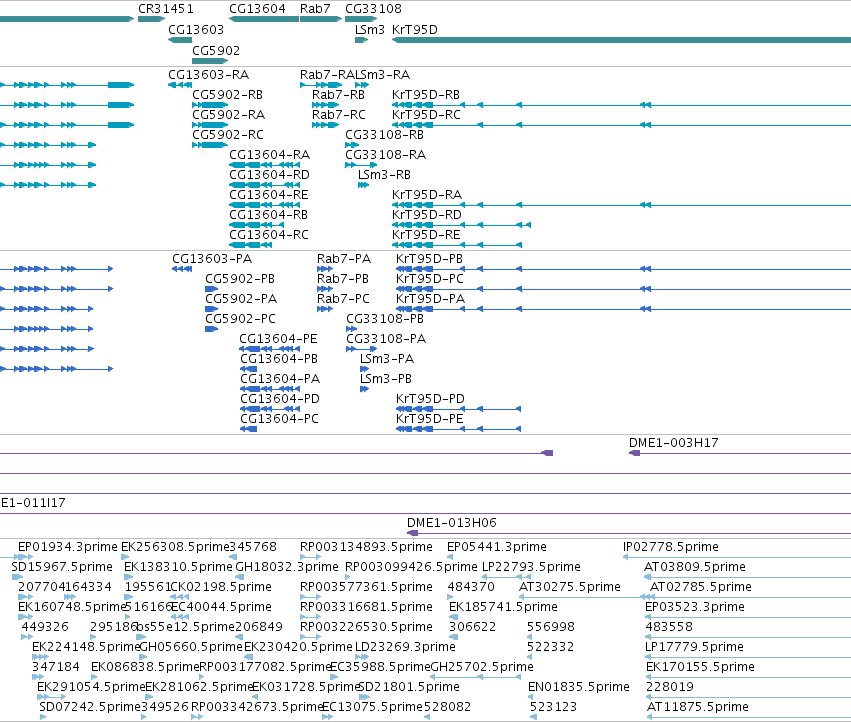Image resolution: width=851 pixels, height=722 pixels.
Task: Select transcript CG13604-RA
Action: [270, 155]
